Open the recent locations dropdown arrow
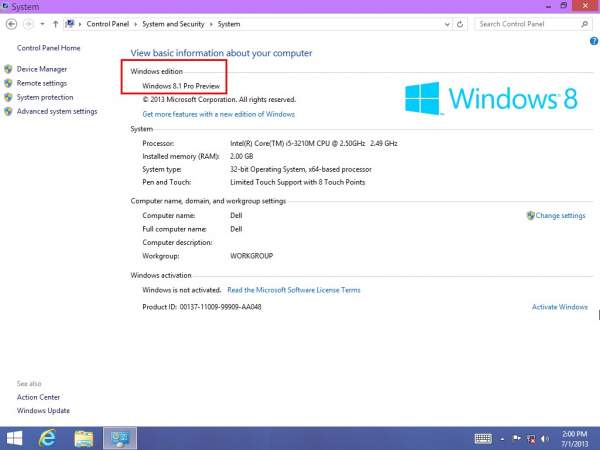The width and height of the screenshot is (600, 450). click(42, 24)
